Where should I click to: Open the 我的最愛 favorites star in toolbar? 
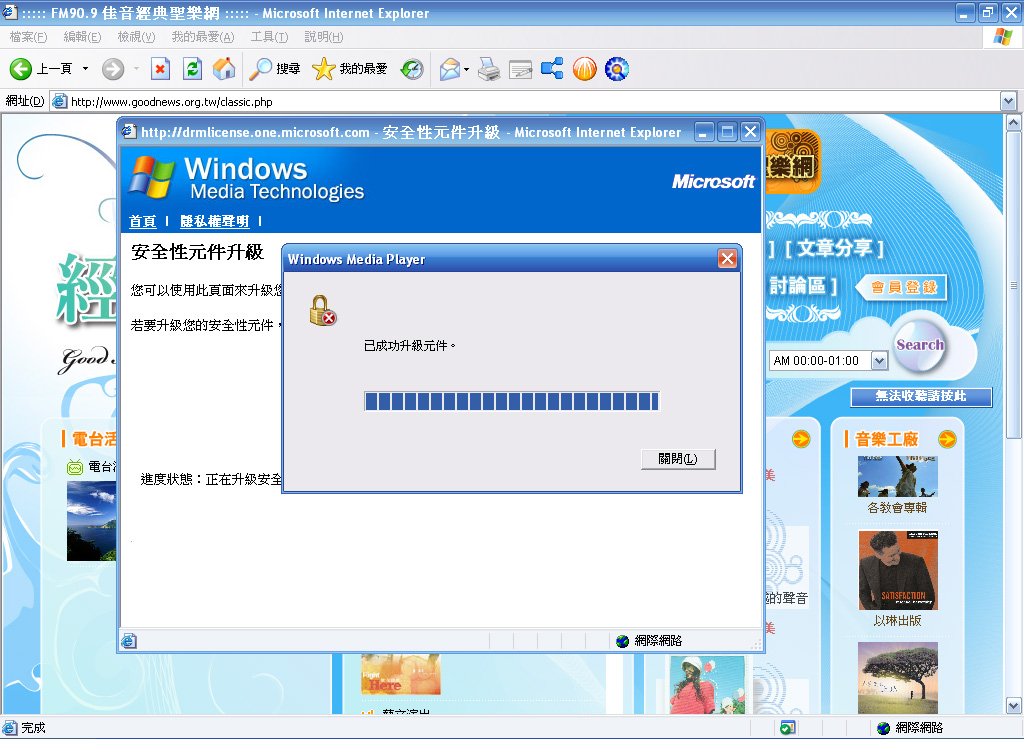(x=349, y=69)
